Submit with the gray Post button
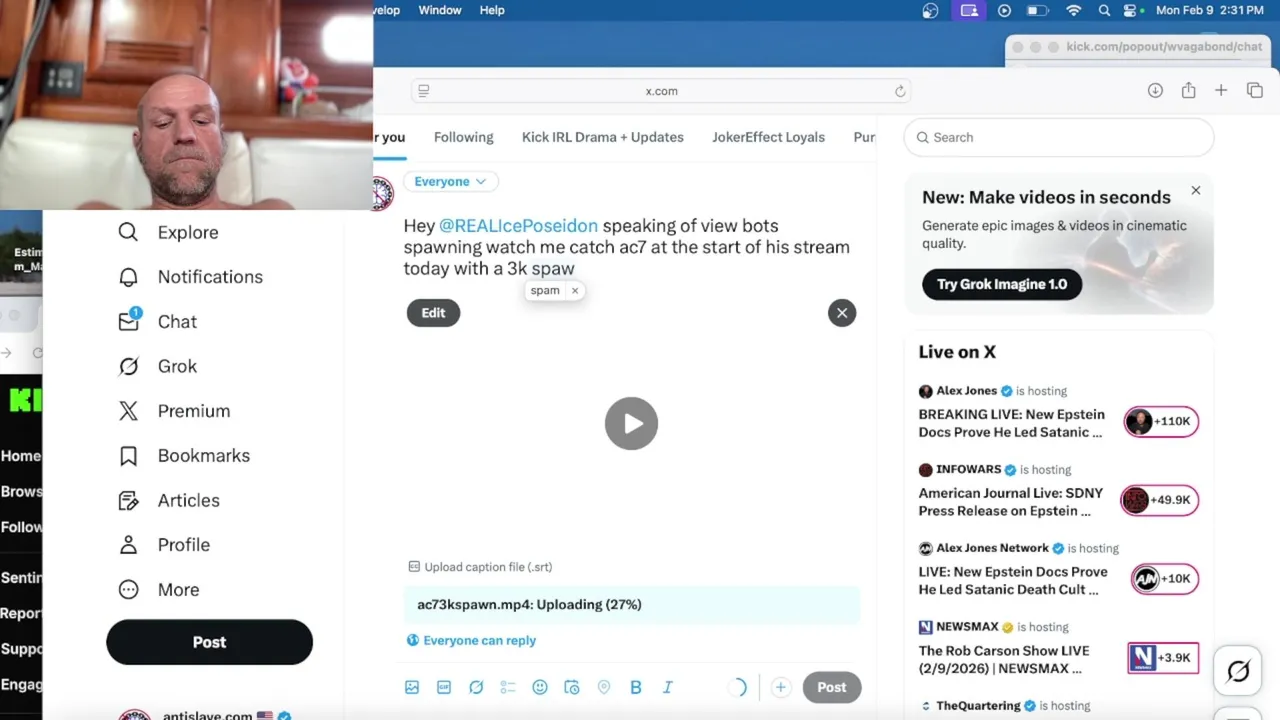Image resolution: width=1280 pixels, height=720 pixels. [x=832, y=687]
